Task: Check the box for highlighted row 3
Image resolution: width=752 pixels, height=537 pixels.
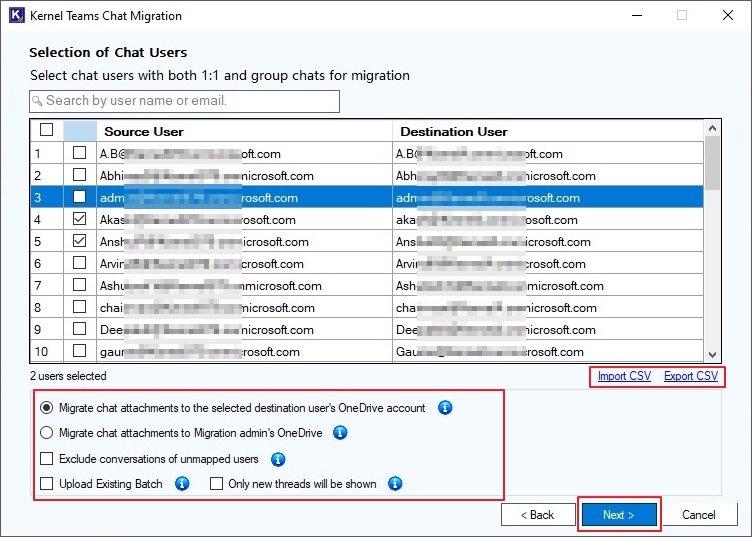Action: [x=80, y=197]
